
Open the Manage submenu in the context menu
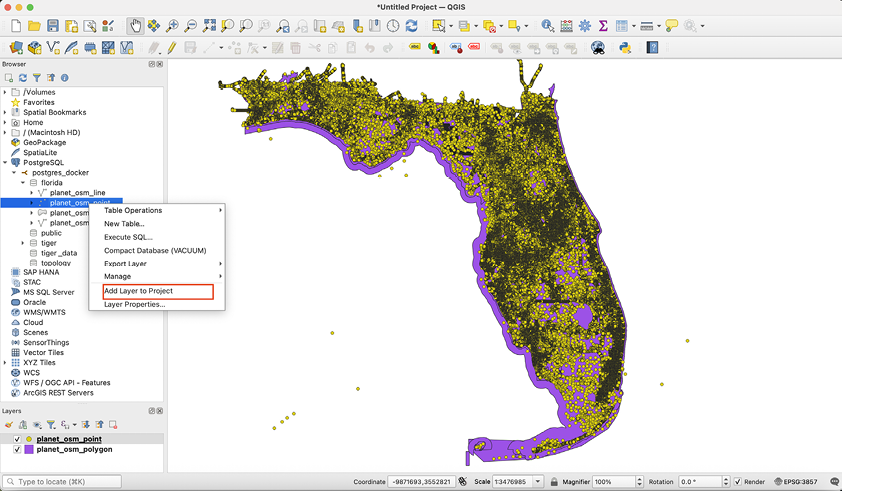[x=157, y=276]
